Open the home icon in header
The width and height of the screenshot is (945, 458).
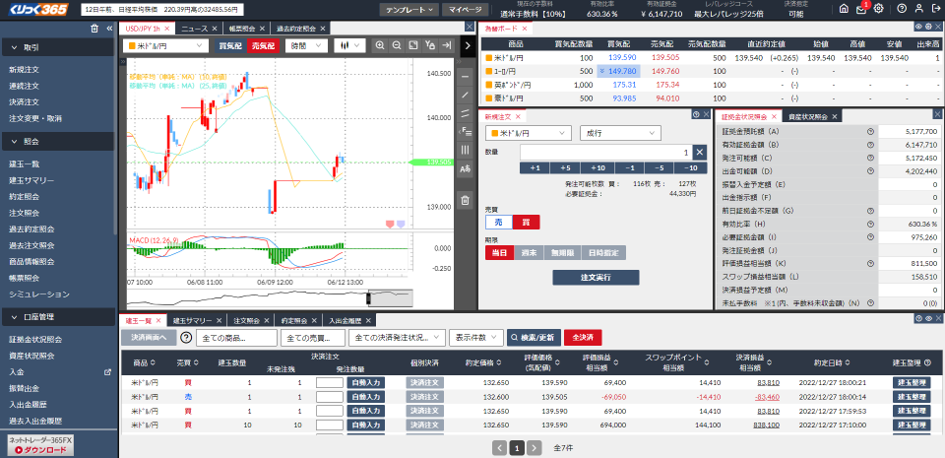844,8
